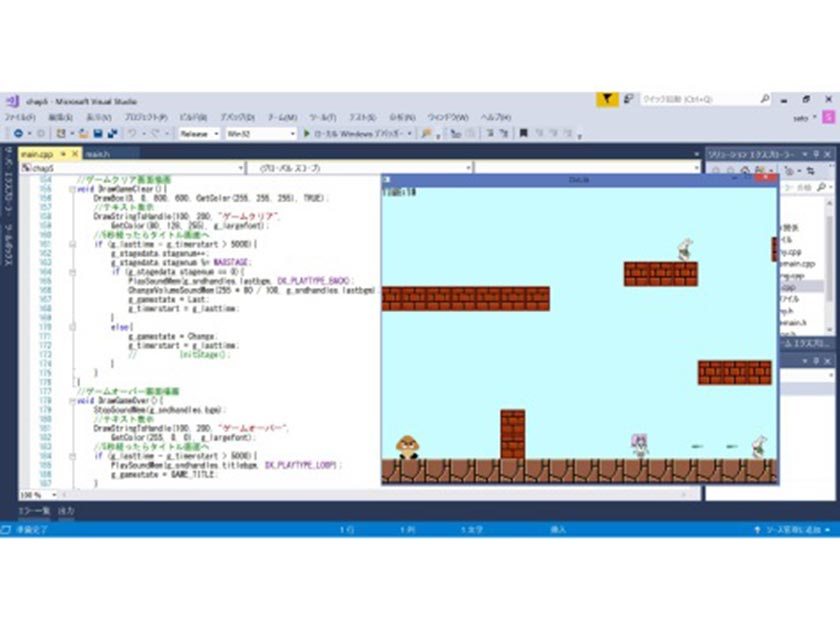Click the Uncomment selection icon
The width and height of the screenshot is (840, 630).
point(504,133)
